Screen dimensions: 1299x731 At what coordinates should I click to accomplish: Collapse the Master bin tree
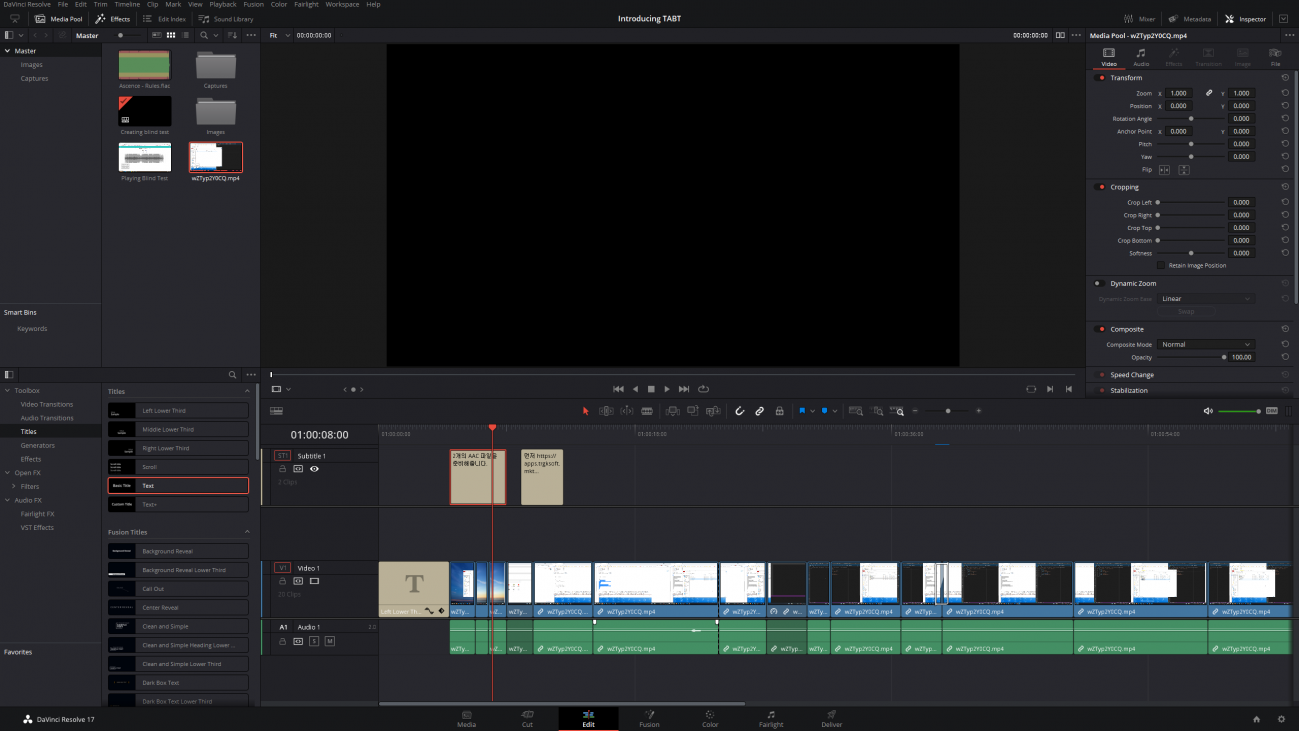tap(8, 51)
